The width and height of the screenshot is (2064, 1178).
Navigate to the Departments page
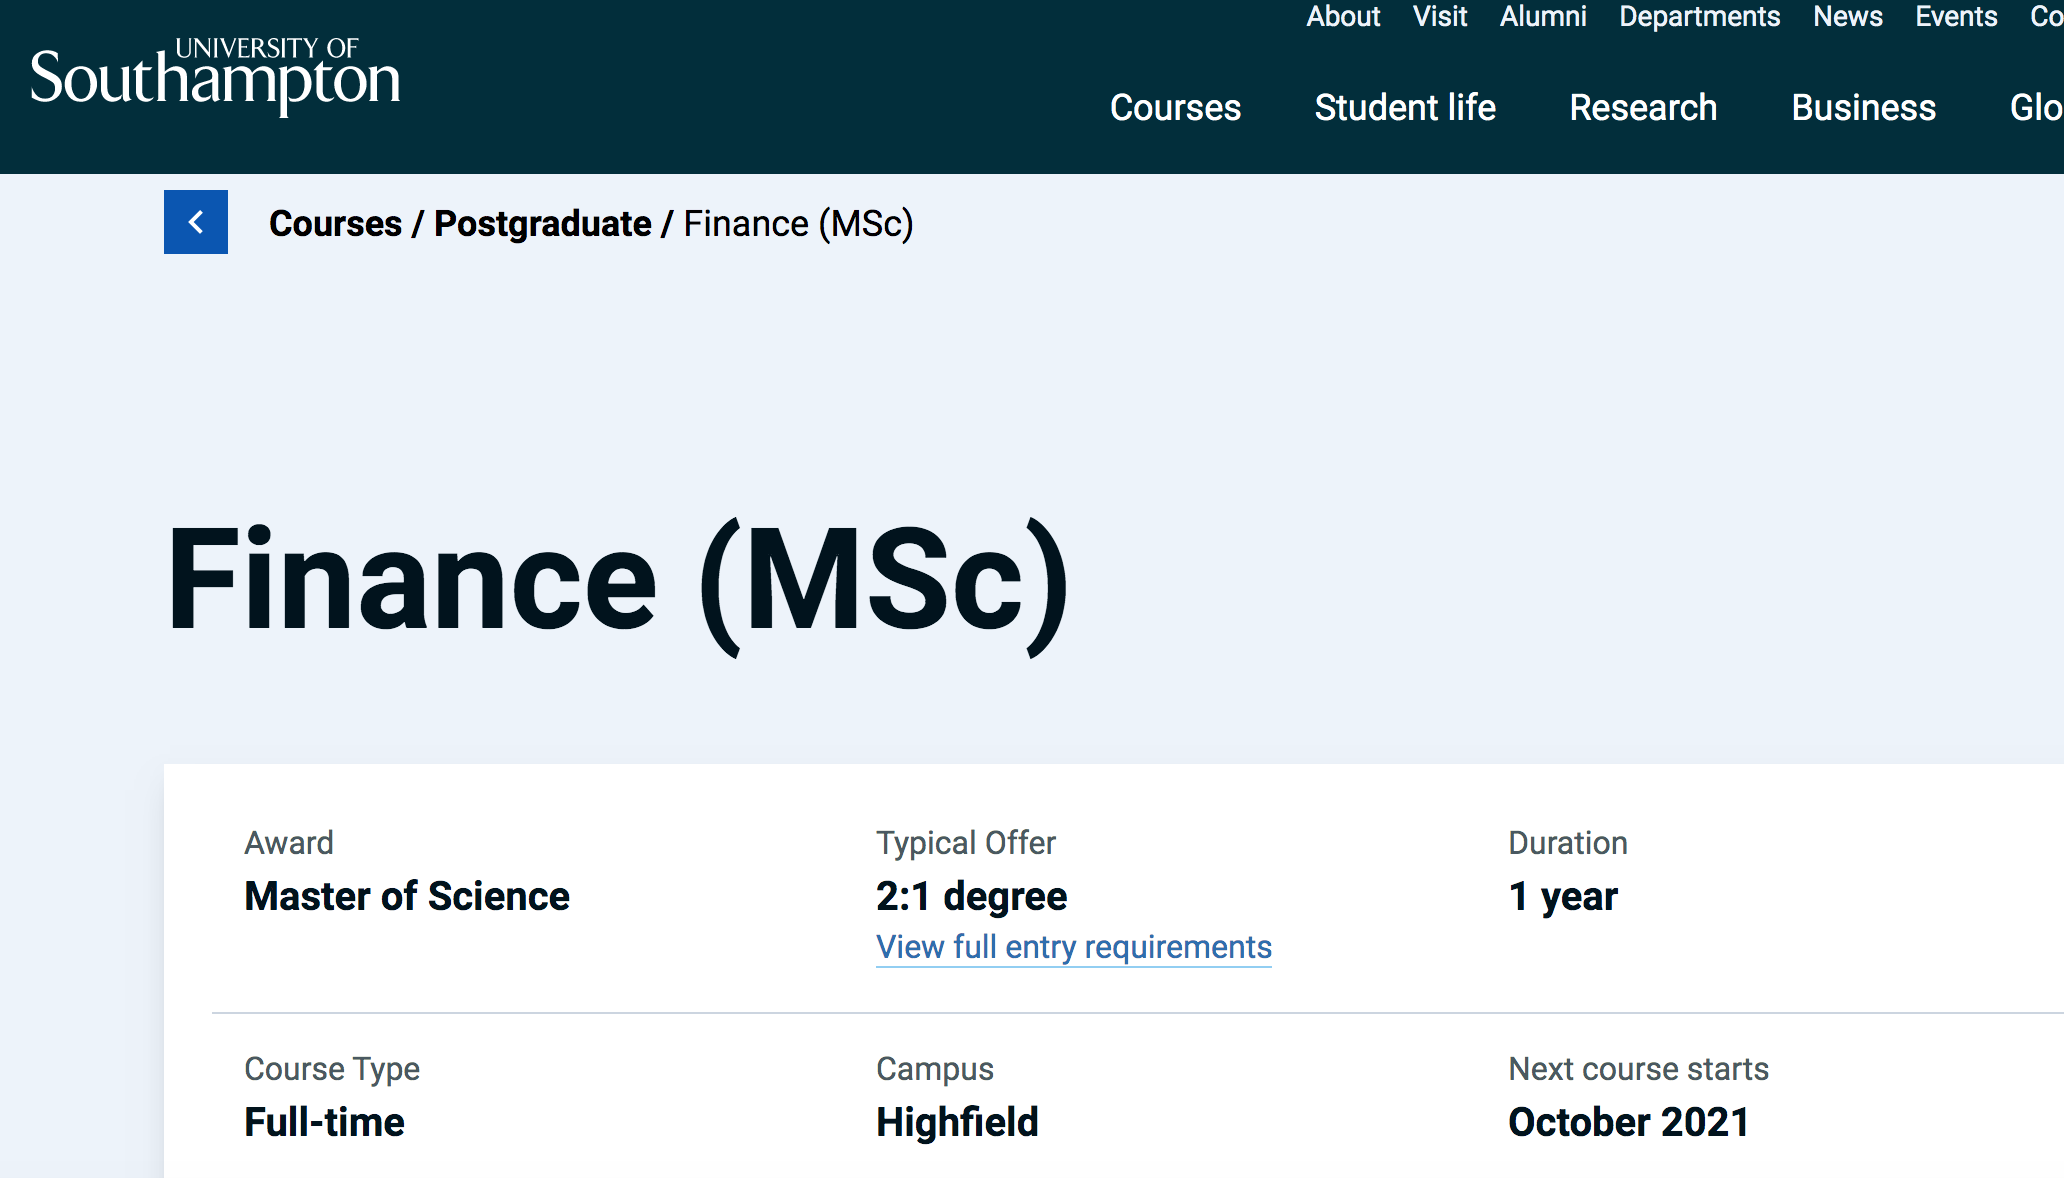point(1700,17)
